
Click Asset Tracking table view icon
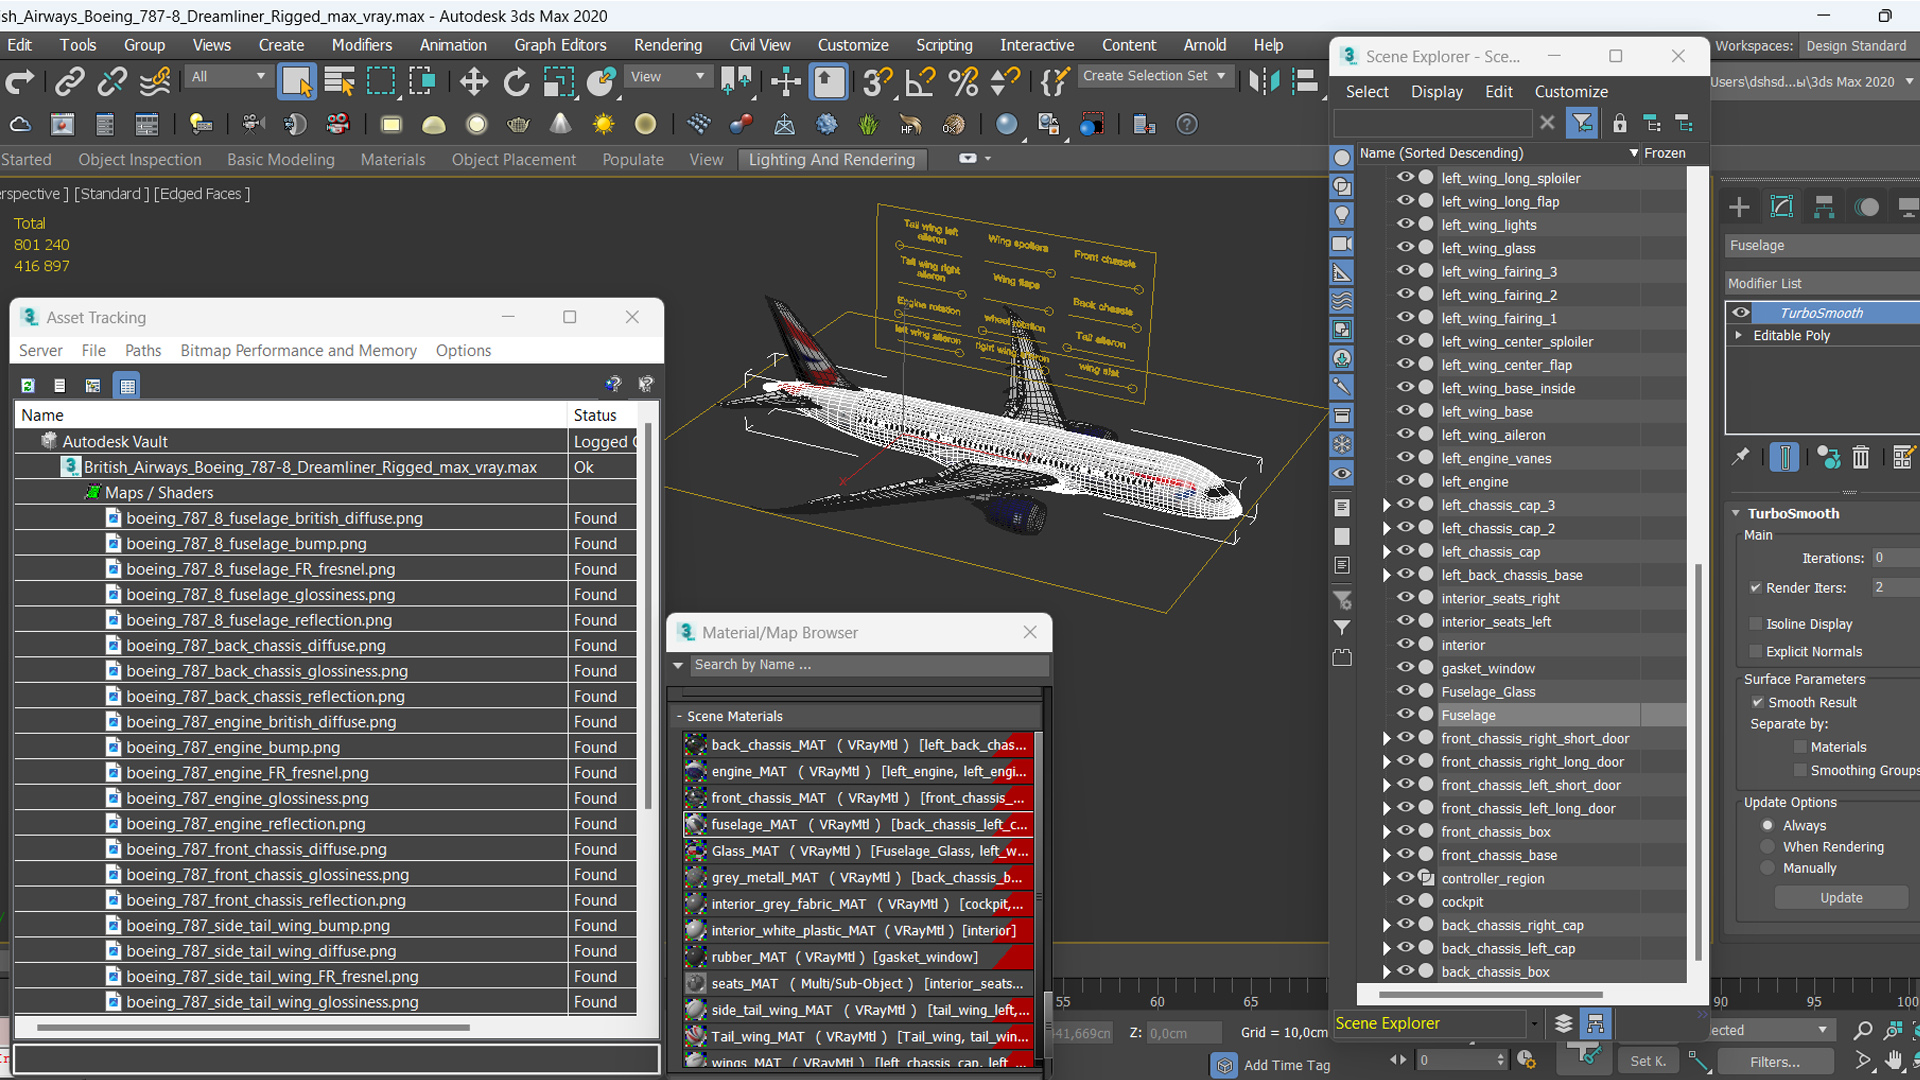tap(127, 386)
